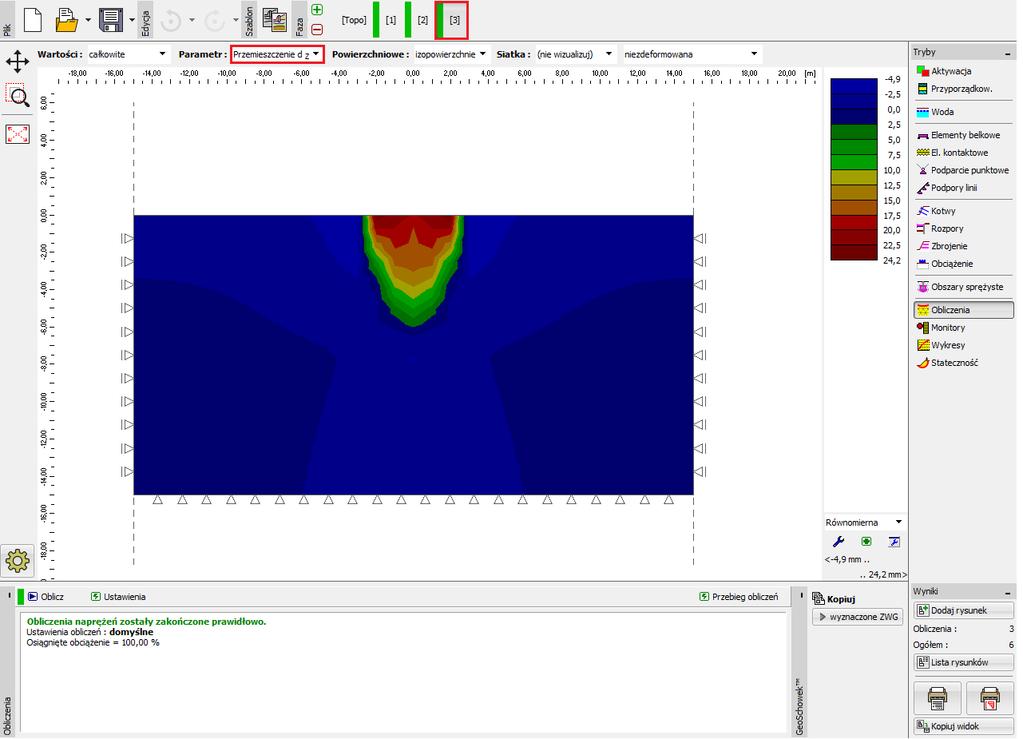The height and width of the screenshot is (739, 1023).
Task: Select Kotwy mode
Action: tap(936, 211)
